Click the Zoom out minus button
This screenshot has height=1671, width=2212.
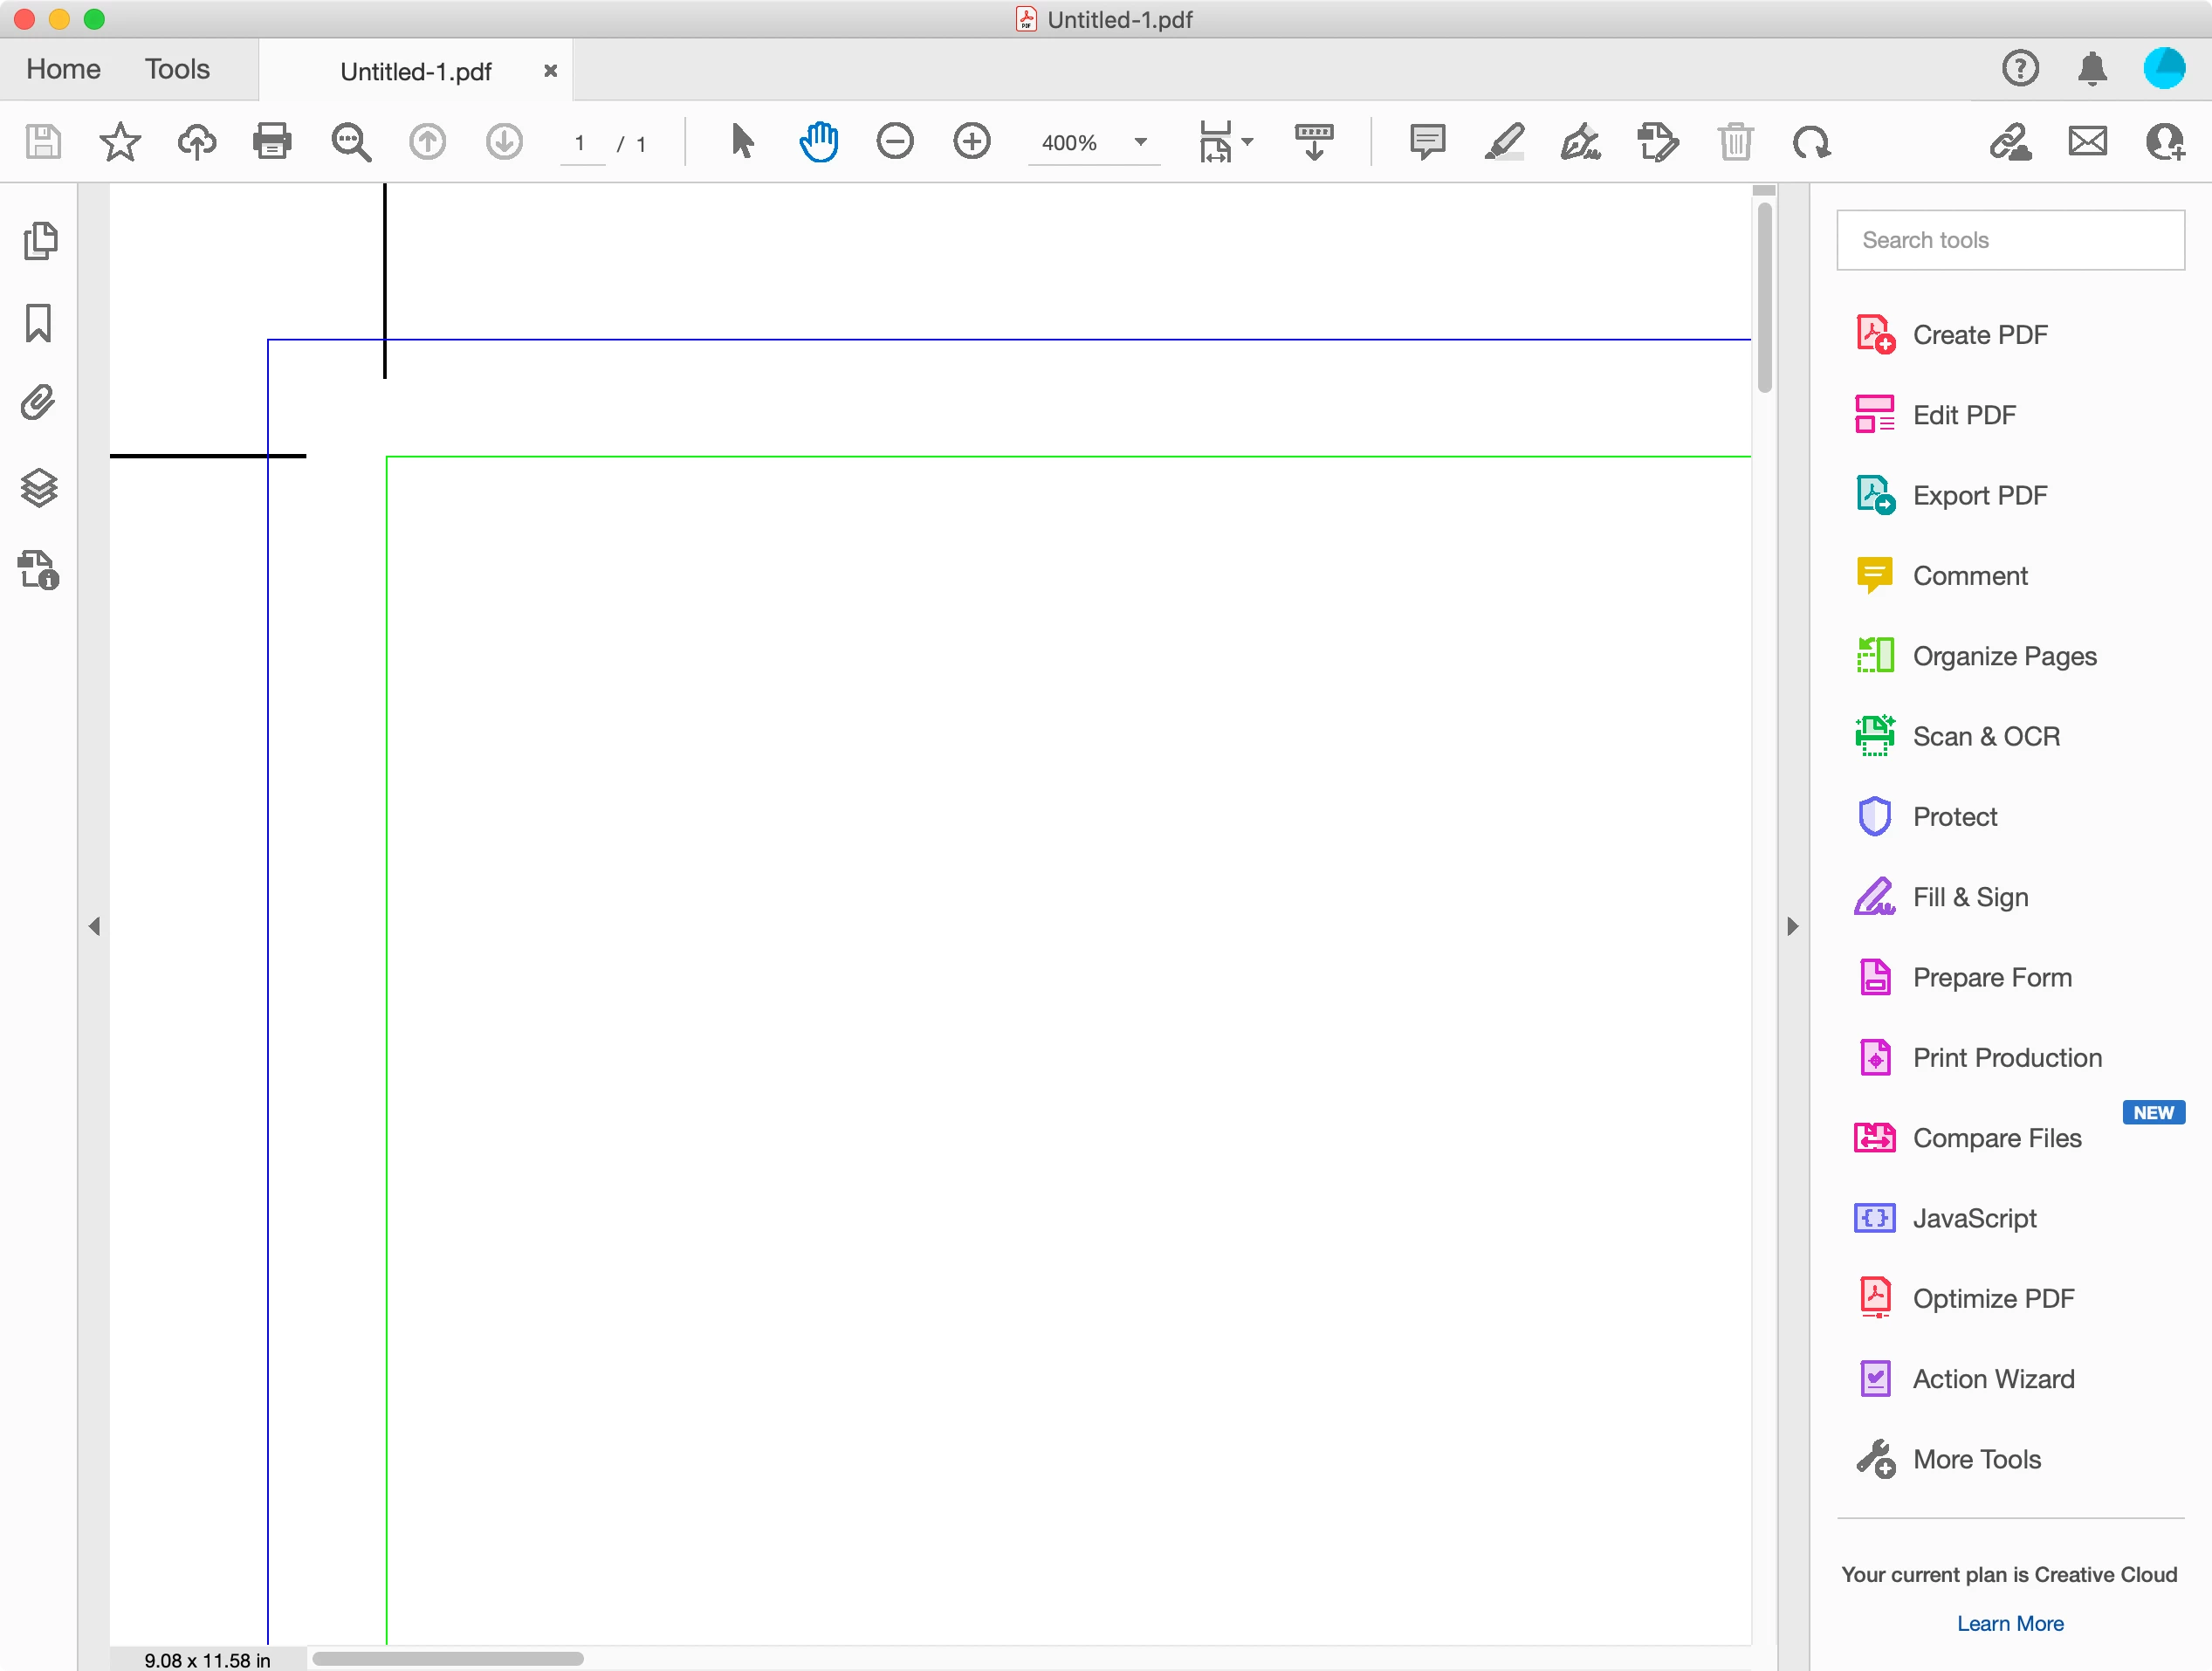point(894,142)
